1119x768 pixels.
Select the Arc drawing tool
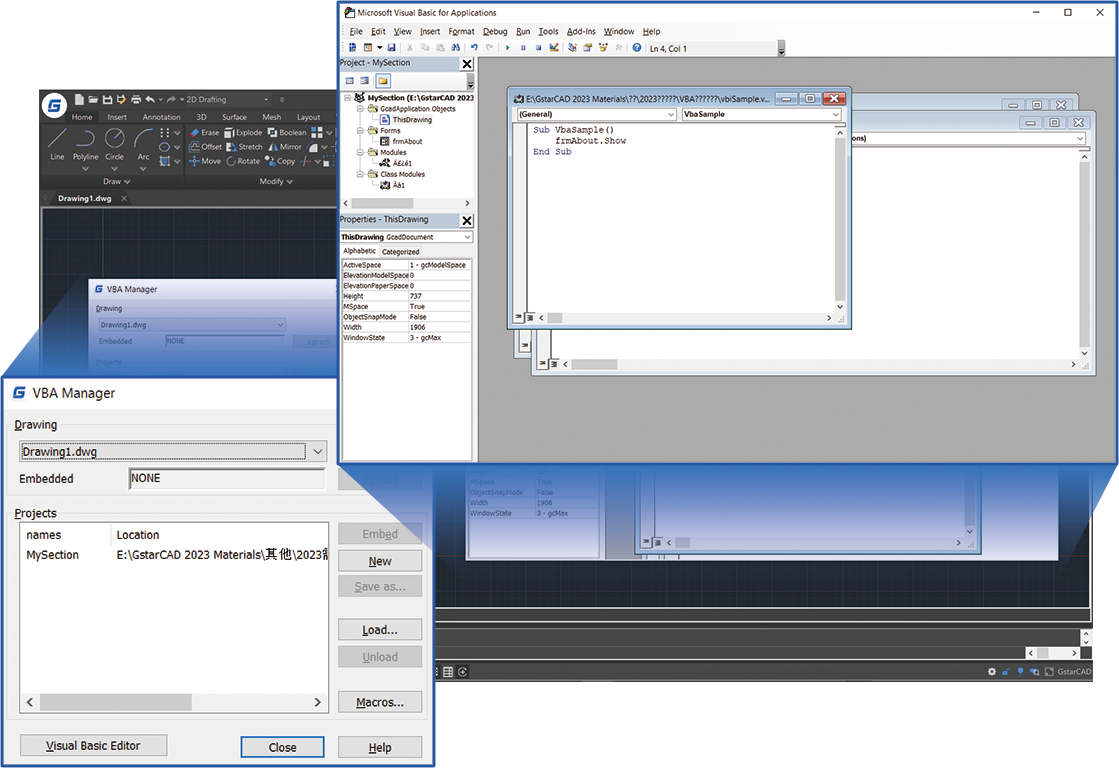(143, 144)
